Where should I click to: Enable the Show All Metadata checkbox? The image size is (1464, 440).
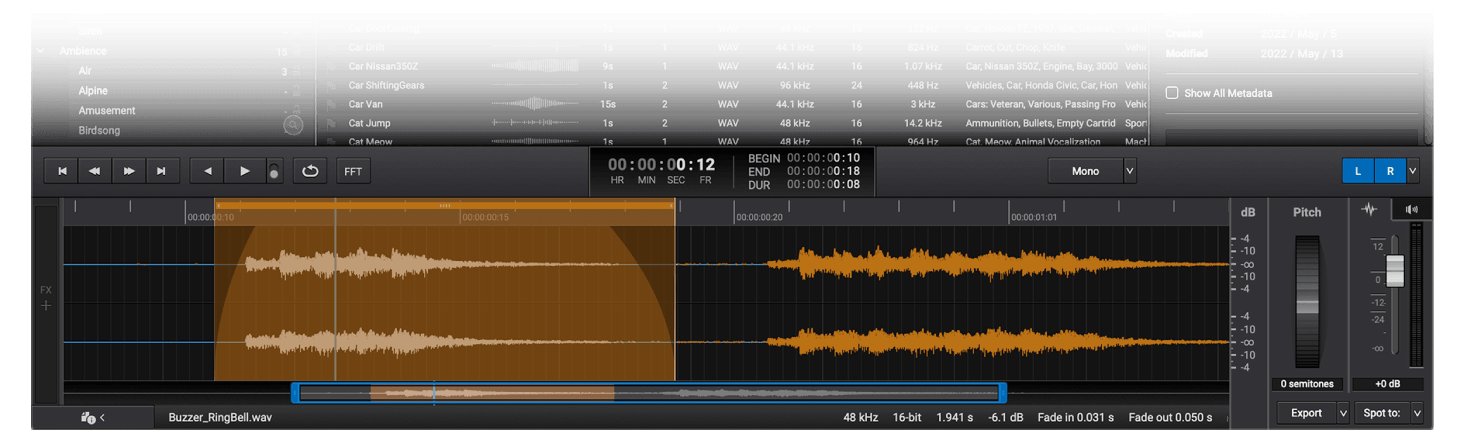click(x=1172, y=93)
